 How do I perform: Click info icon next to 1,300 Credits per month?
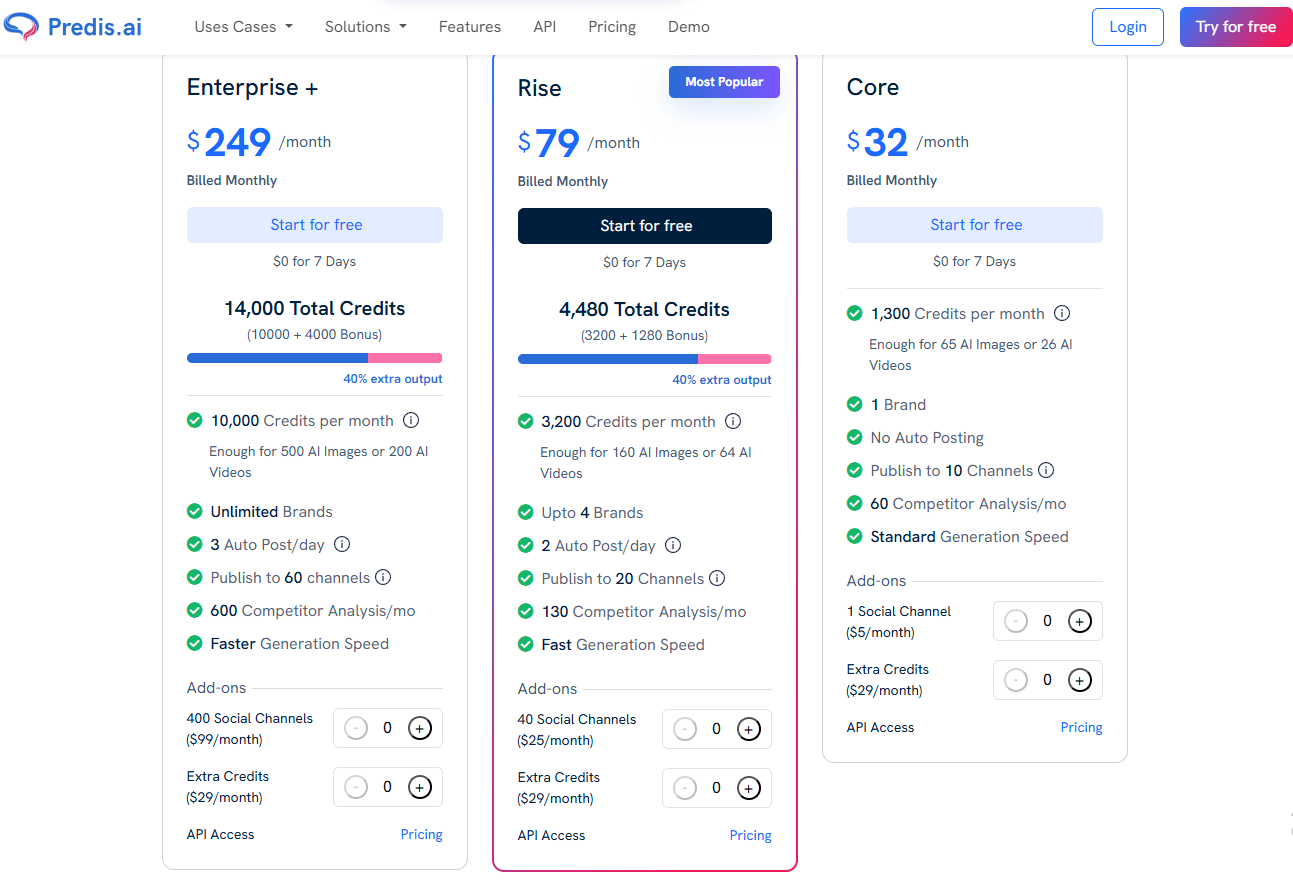tap(1061, 313)
